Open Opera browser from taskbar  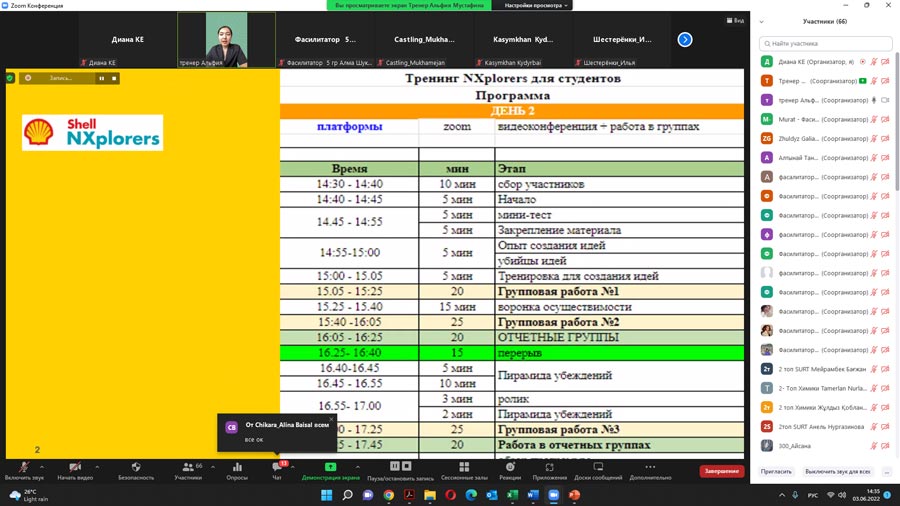[451, 495]
